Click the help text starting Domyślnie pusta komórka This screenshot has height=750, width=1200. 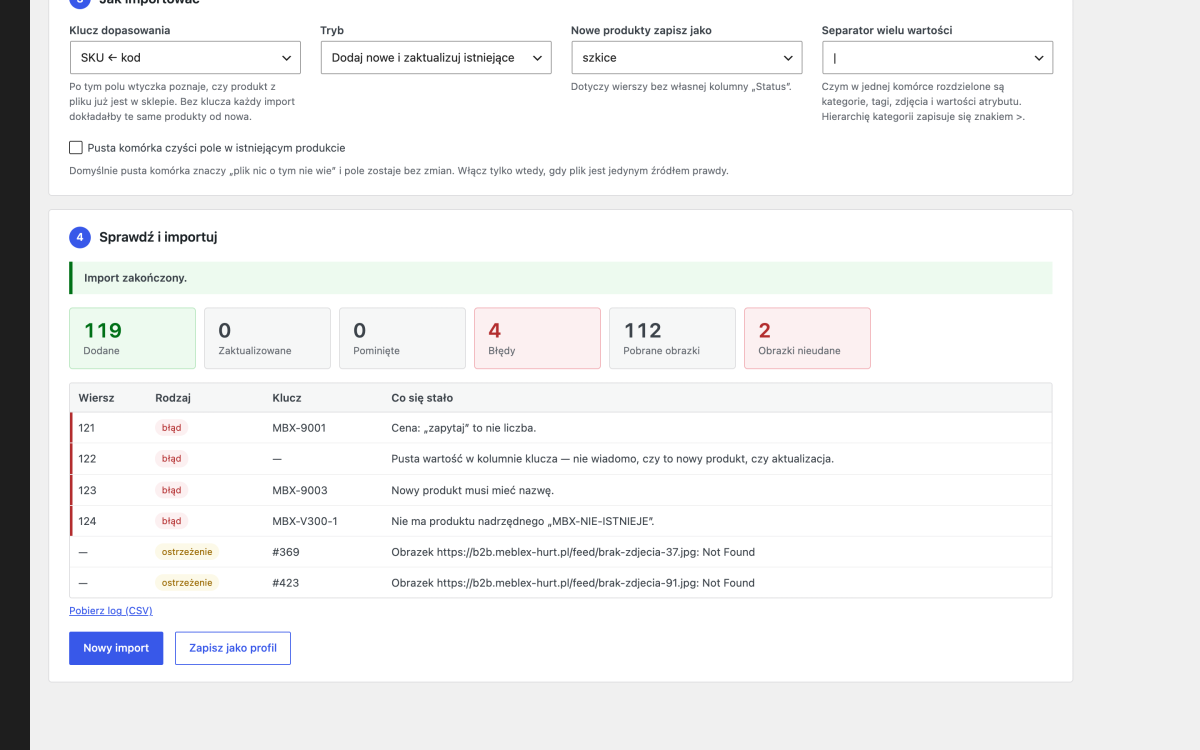pos(399,171)
